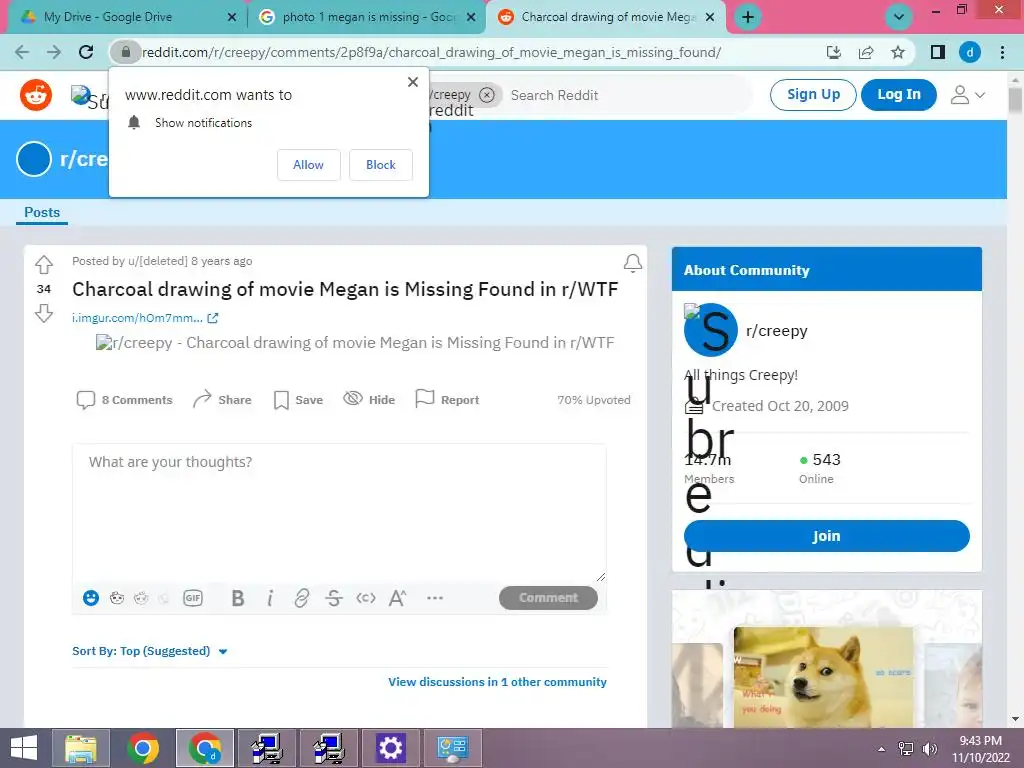The width and height of the screenshot is (1024, 768).
Task: Hide this post
Action: (x=370, y=400)
